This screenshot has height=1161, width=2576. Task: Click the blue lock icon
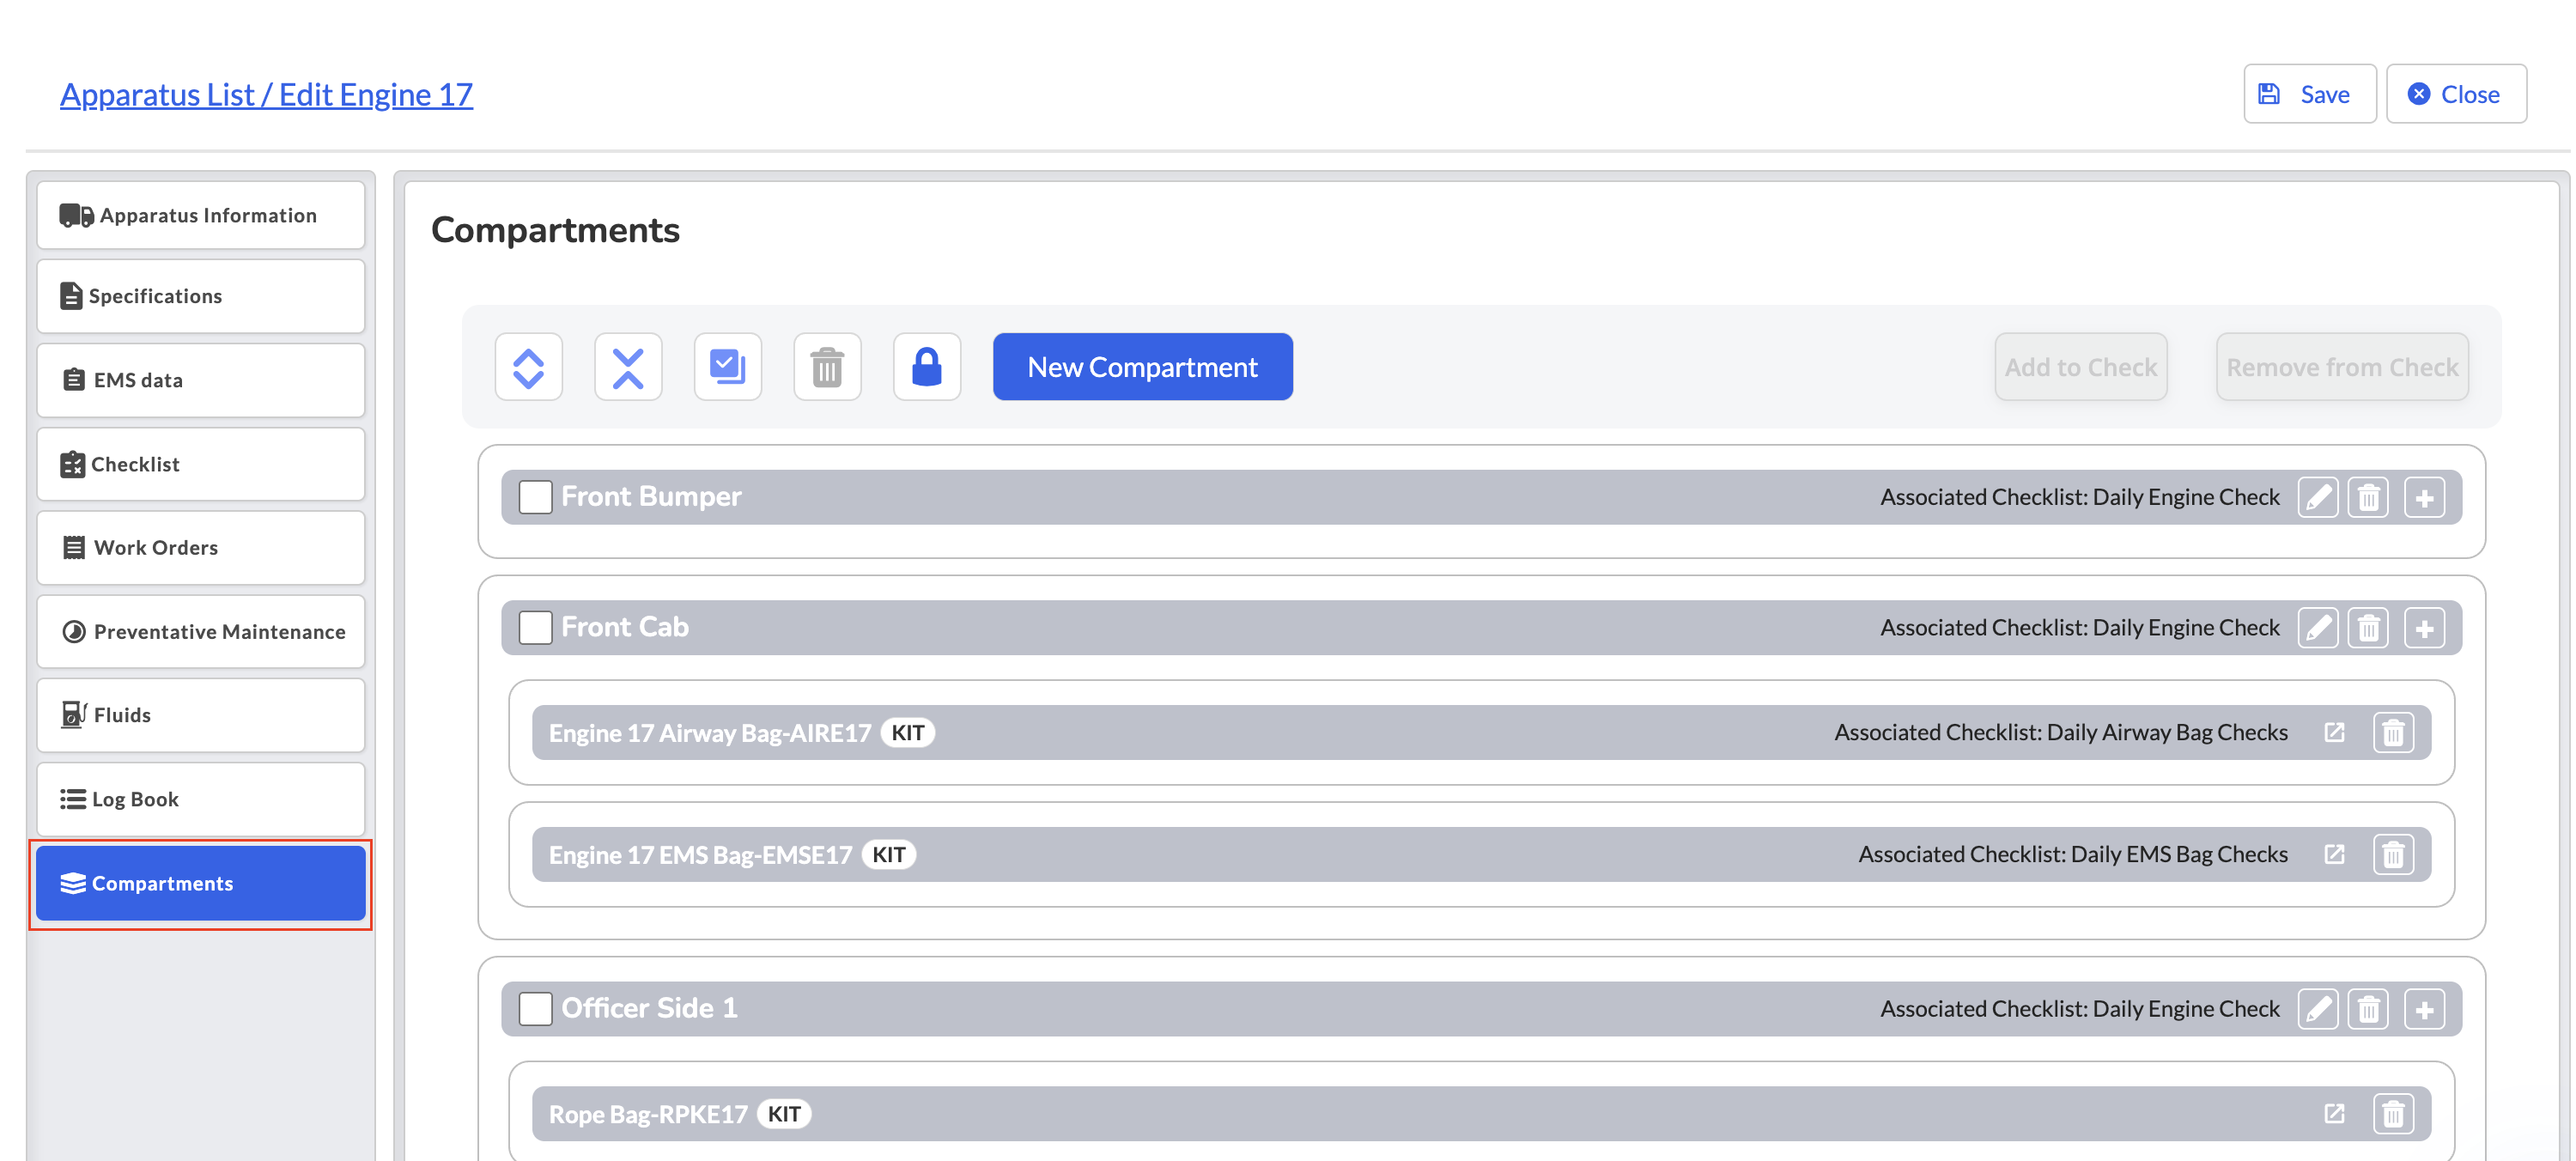[927, 367]
